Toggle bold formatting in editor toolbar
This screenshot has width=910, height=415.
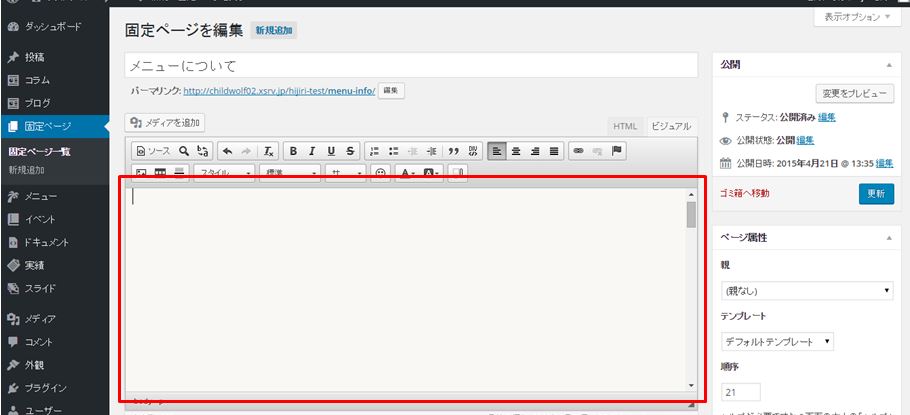point(294,151)
